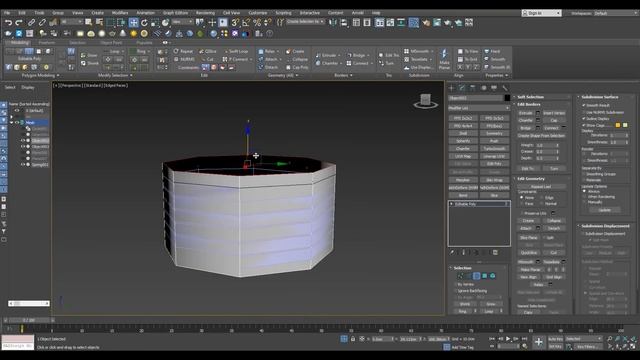Open the selection filter All dropdown
Viewport: 640px width, 360px height.
72,22
